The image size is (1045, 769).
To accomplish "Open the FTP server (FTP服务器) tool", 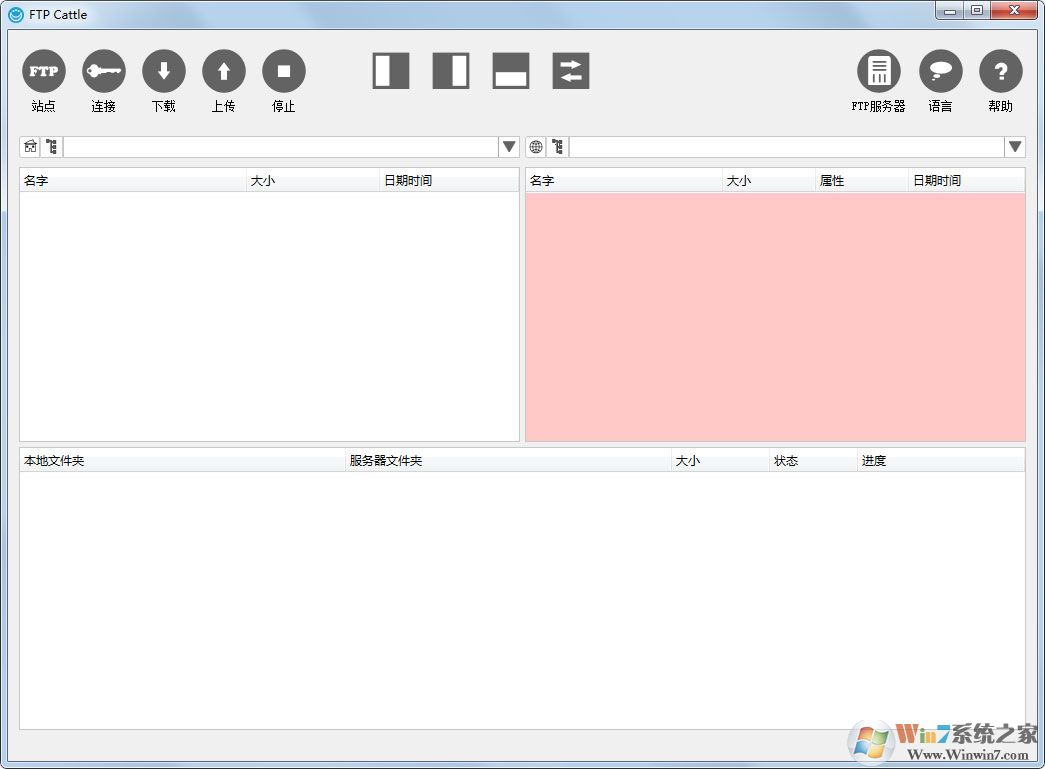I will tap(878, 72).
